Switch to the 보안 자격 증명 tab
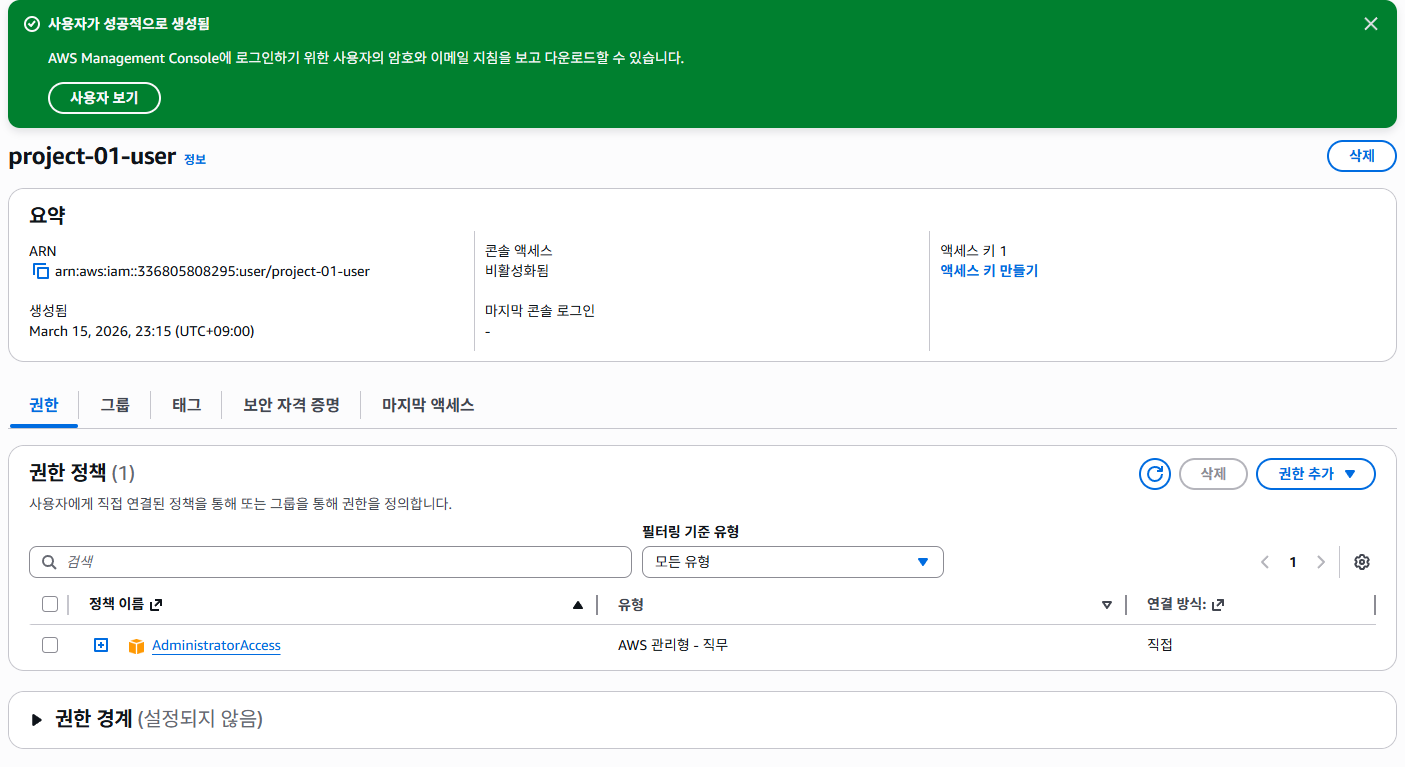The image size is (1405, 767). coord(291,405)
